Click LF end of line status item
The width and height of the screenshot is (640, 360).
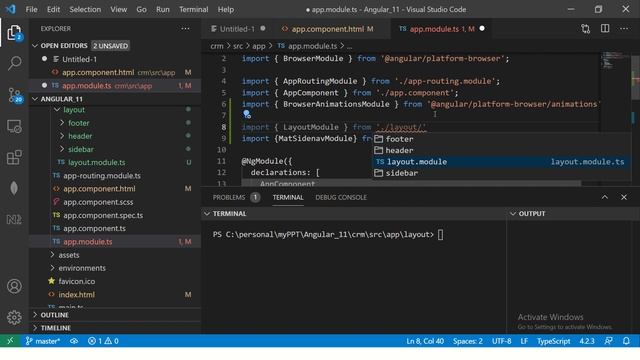coord(524,341)
